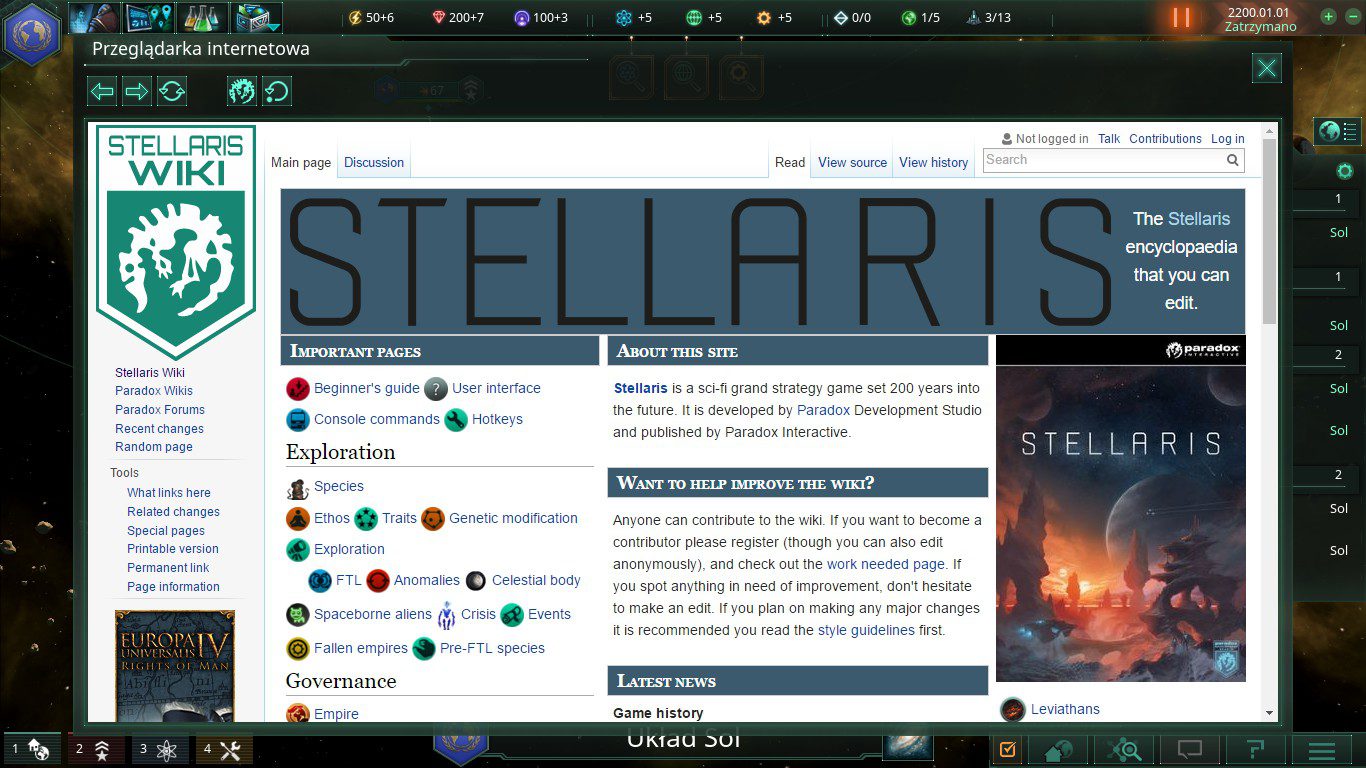1366x768 pixels.
Task: Click the Events icon
Action: click(x=512, y=615)
